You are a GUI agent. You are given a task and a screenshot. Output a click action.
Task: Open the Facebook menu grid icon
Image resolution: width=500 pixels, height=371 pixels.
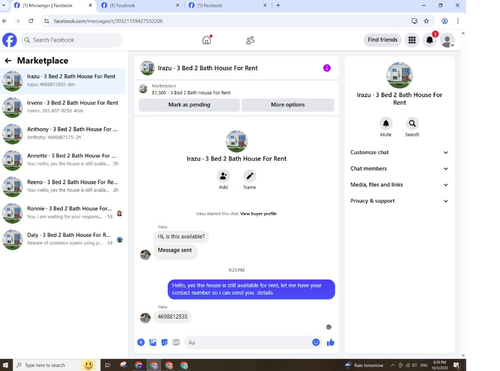click(x=412, y=40)
